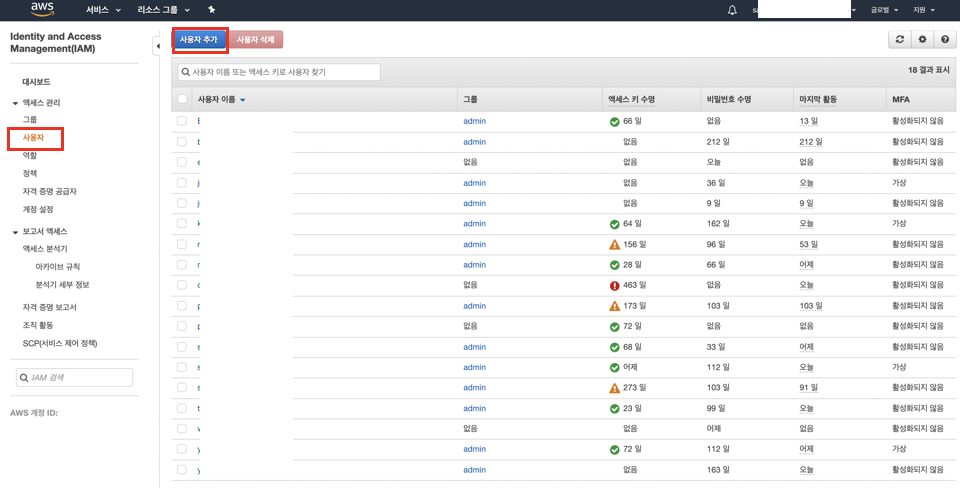Open 계정 설정 in sidebar
This screenshot has height=488, width=960.
pos(38,209)
